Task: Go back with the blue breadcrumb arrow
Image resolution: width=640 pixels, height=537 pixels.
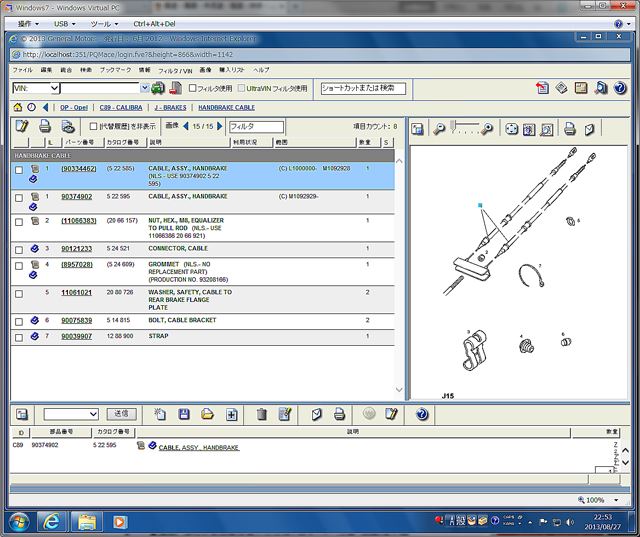Action: point(45,107)
